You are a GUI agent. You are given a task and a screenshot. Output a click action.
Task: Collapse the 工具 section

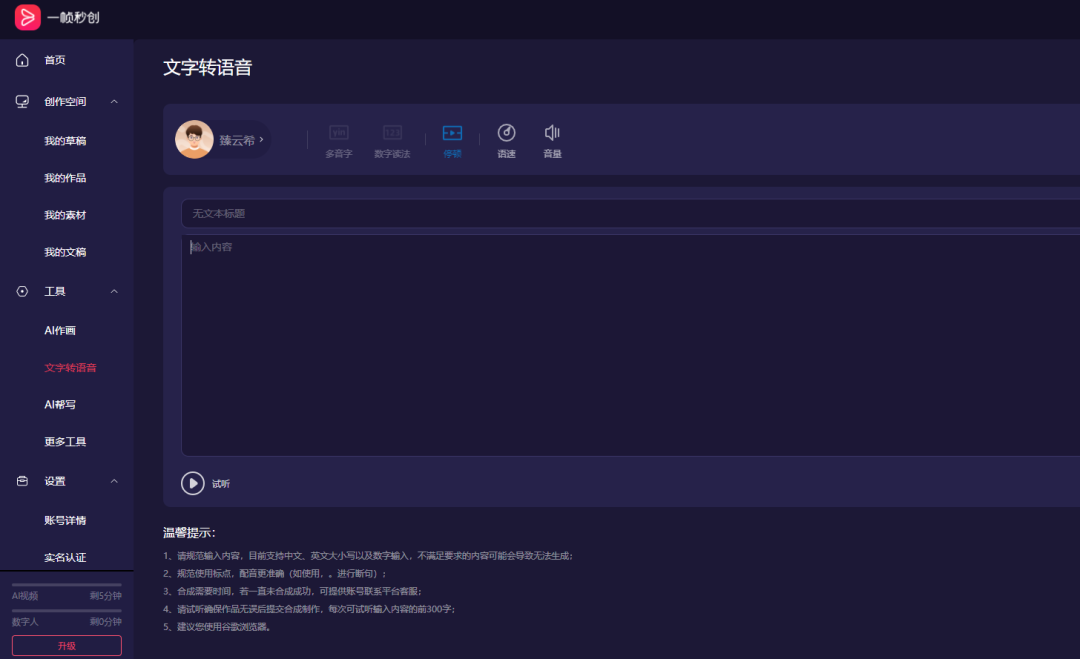point(115,291)
